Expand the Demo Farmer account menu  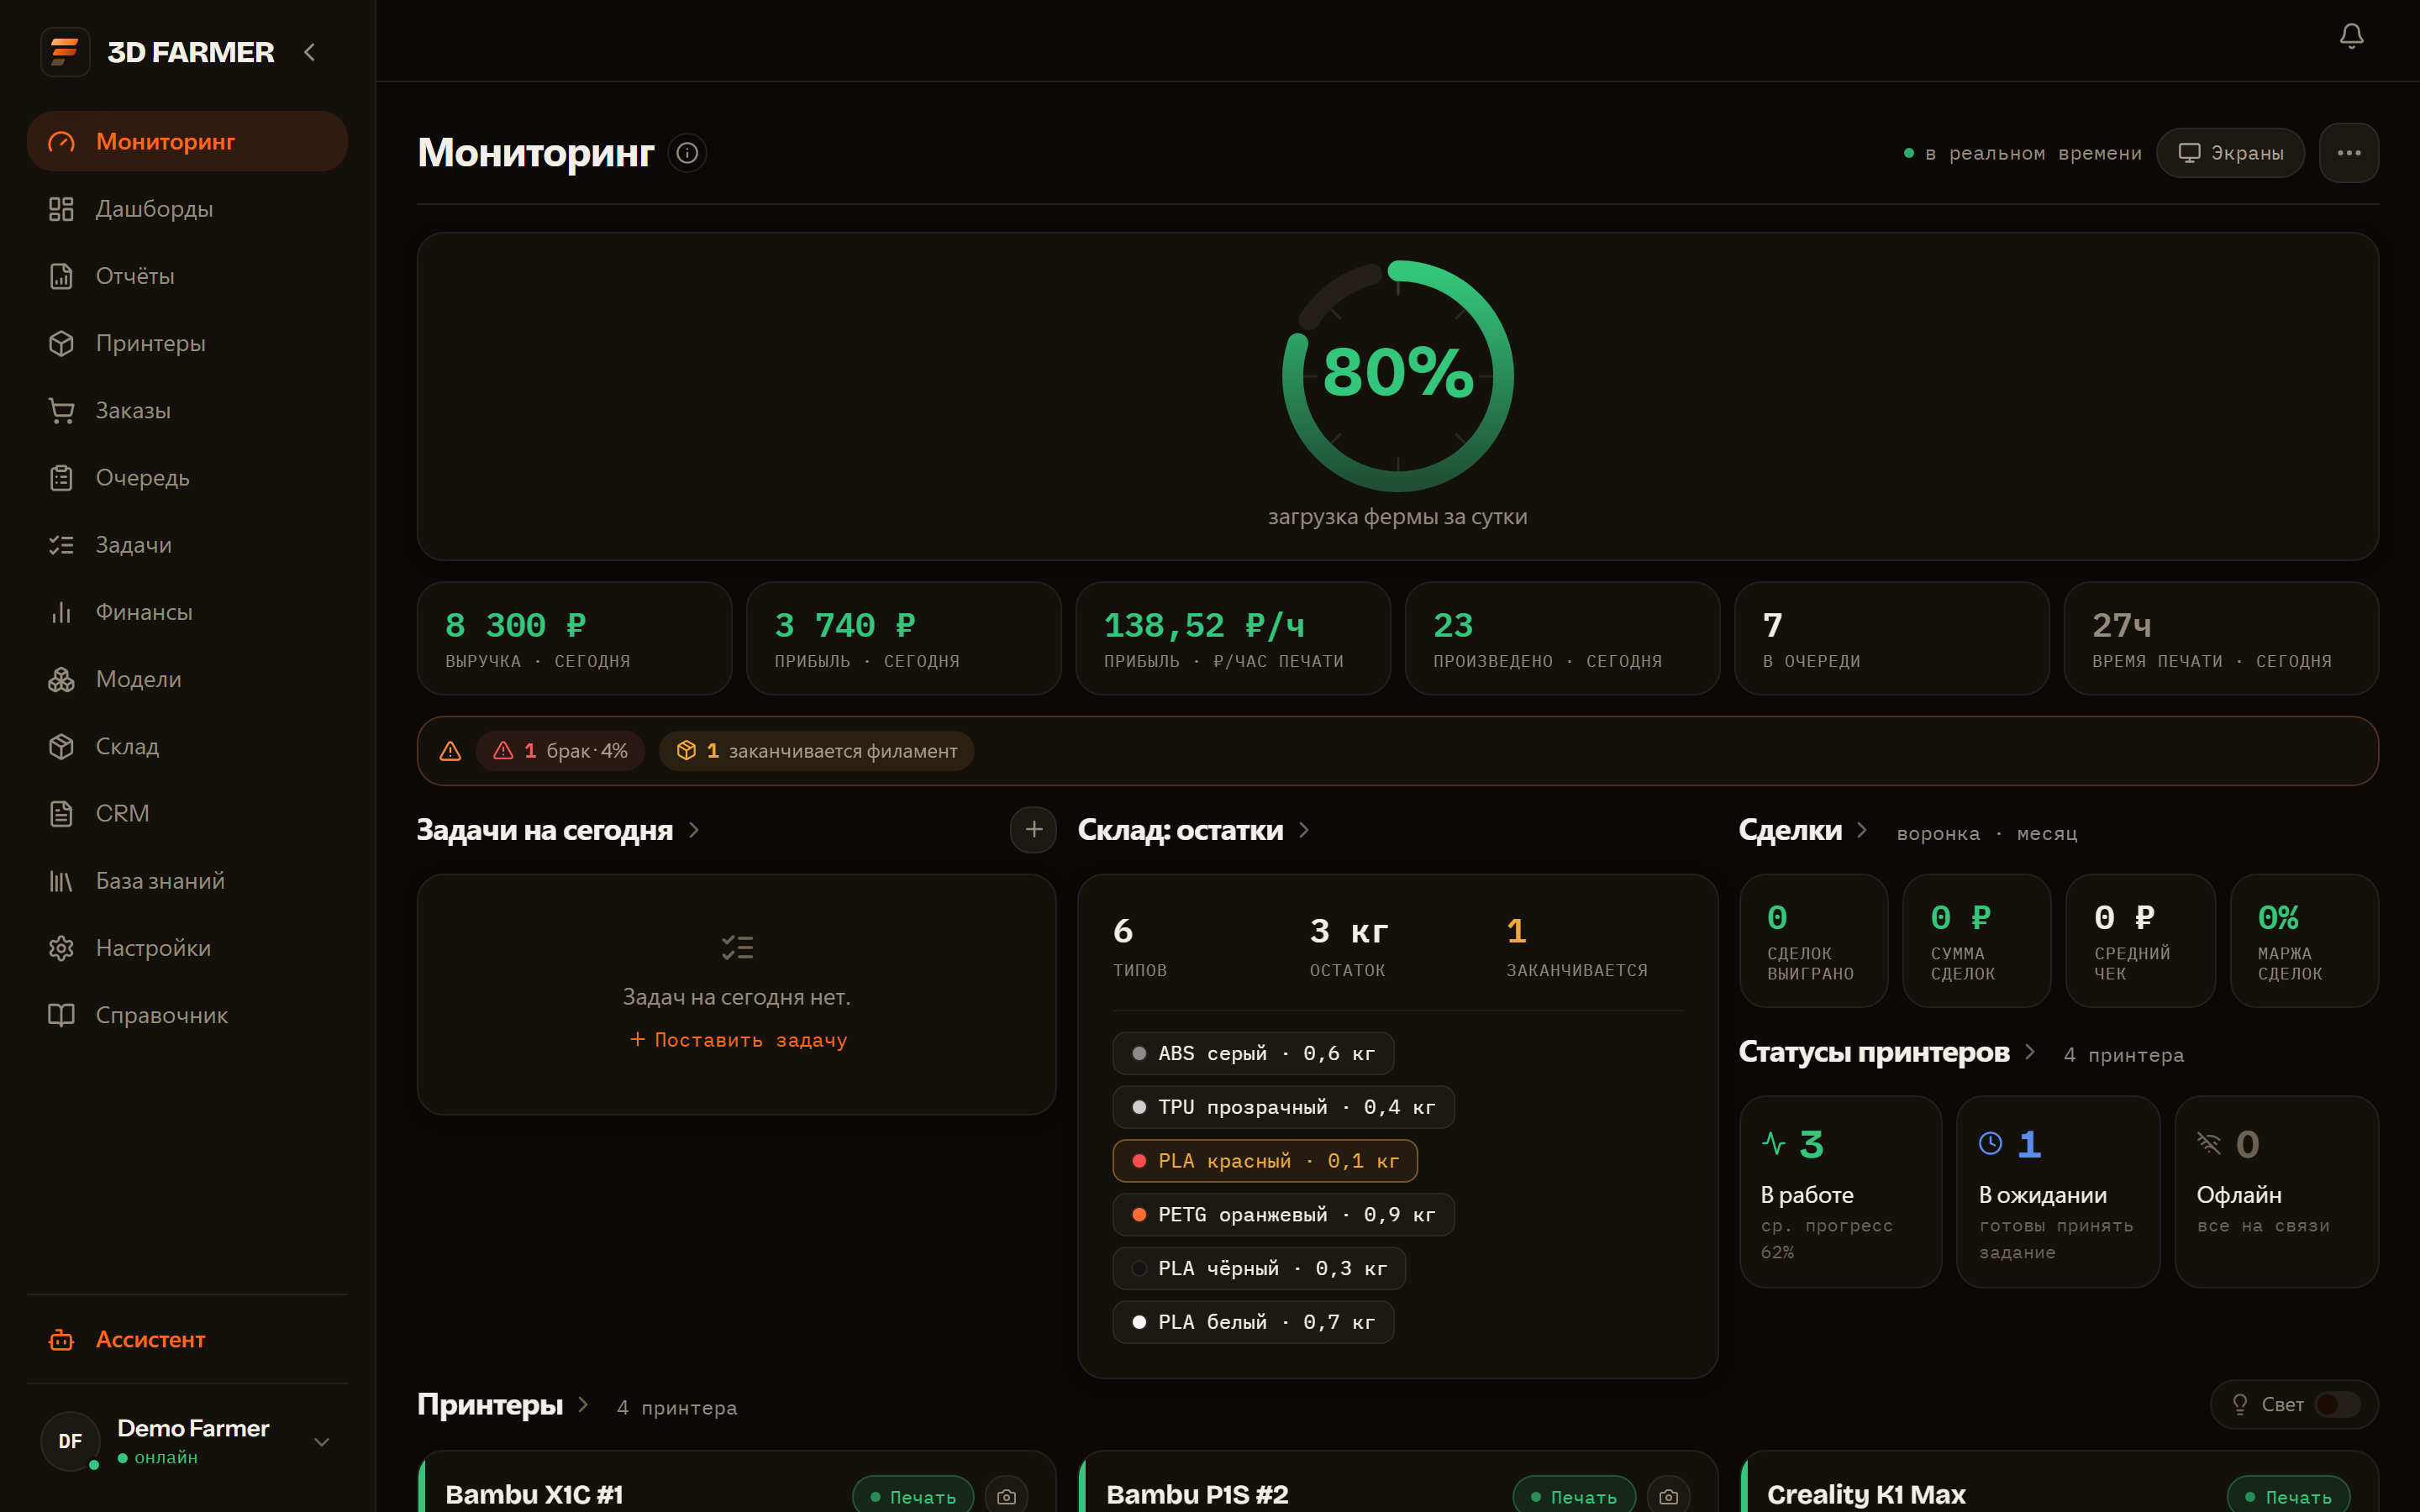click(x=322, y=1441)
